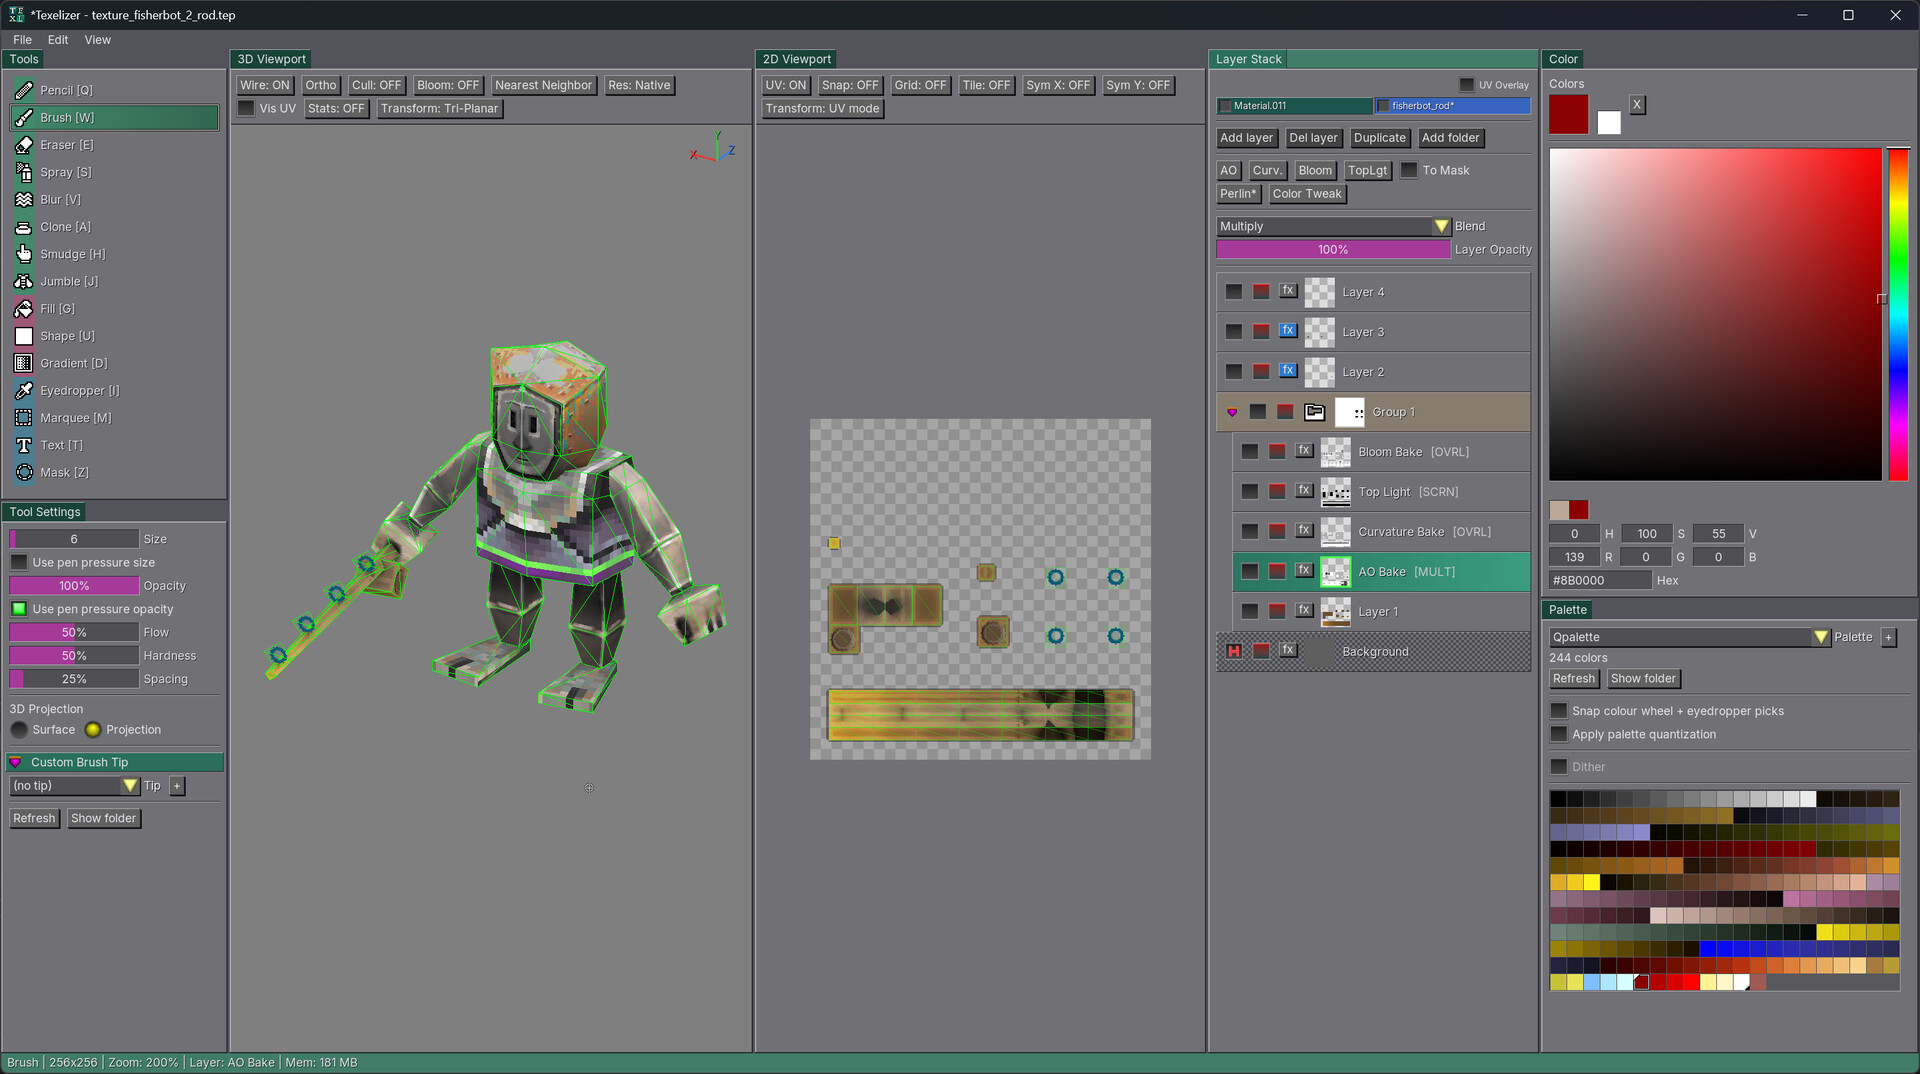The image size is (1920, 1074).
Task: Select the Top Light [SCRN] layer thumbnail
Action: click(1335, 492)
